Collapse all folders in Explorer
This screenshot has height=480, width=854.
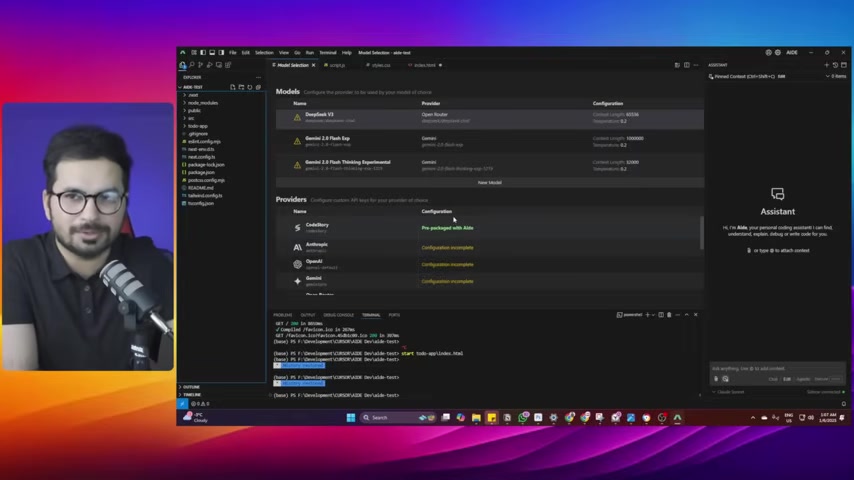pyautogui.click(x=259, y=87)
